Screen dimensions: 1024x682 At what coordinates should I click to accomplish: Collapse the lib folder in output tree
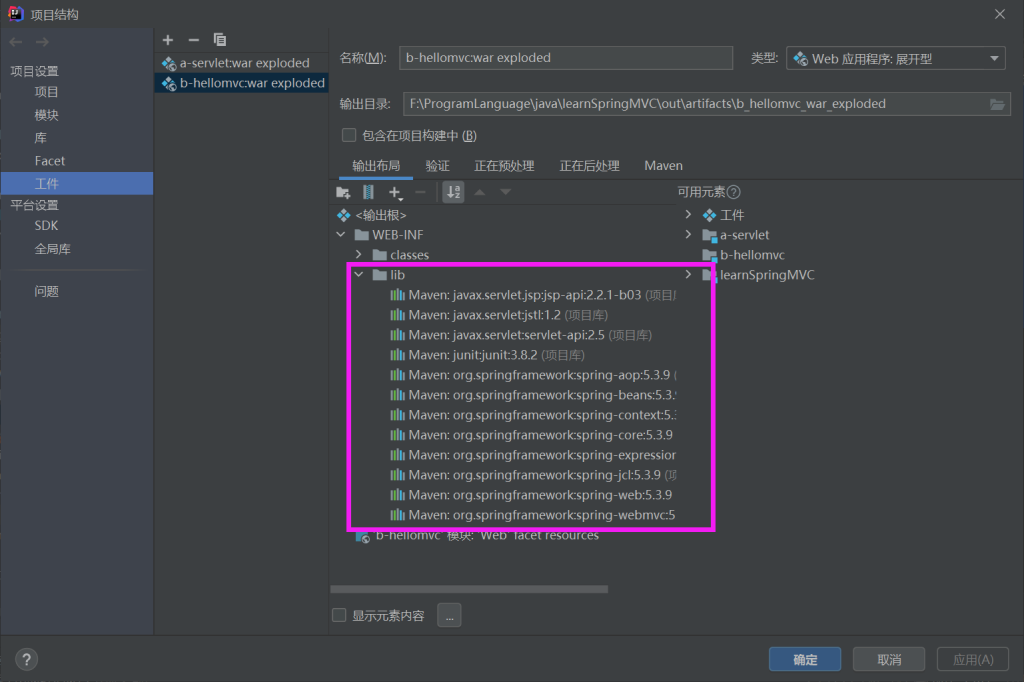(x=359, y=275)
